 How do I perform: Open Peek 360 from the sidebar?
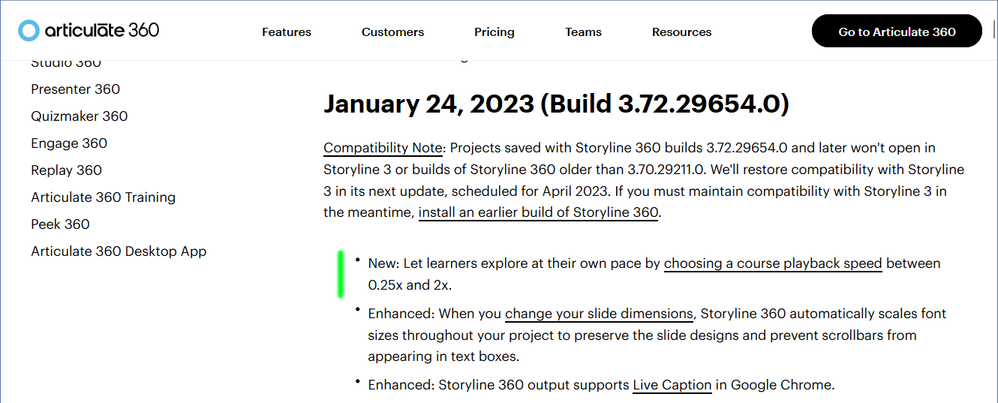coord(60,224)
